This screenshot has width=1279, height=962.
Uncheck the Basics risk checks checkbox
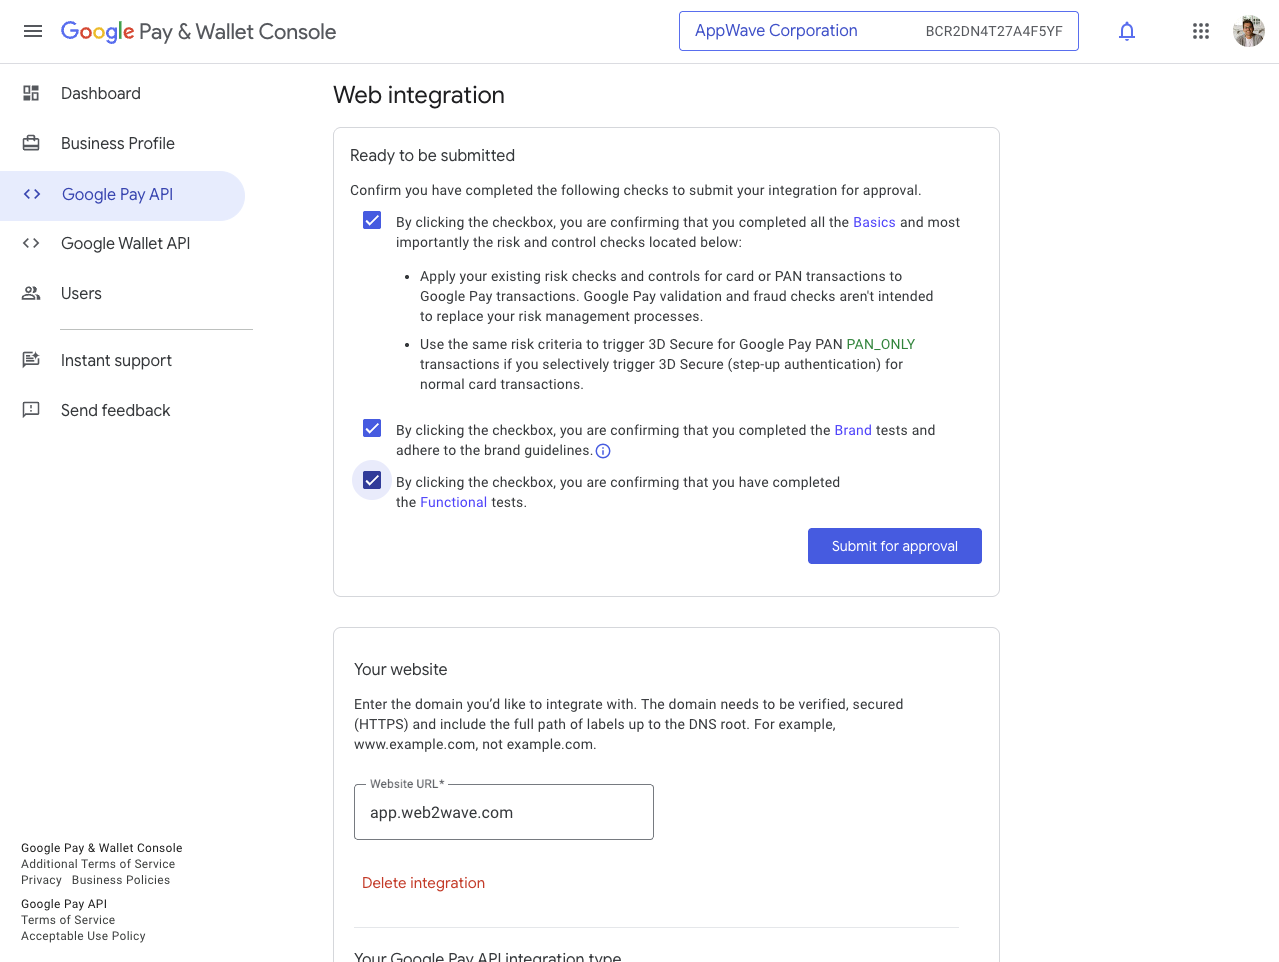coord(372,220)
